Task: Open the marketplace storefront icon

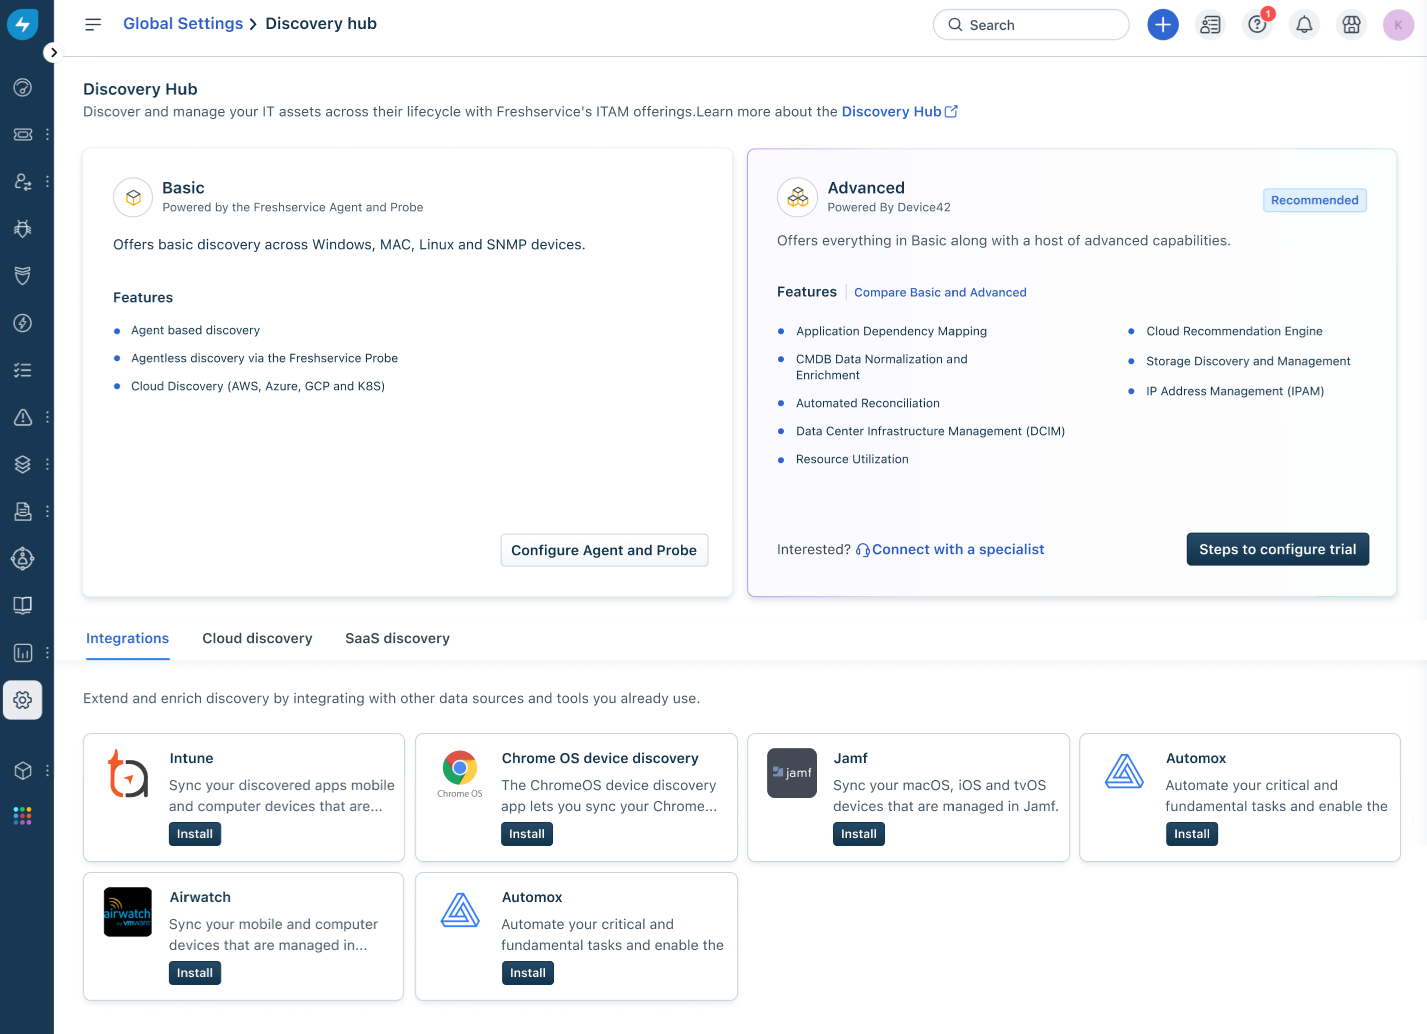Action: pyautogui.click(x=1351, y=25)
